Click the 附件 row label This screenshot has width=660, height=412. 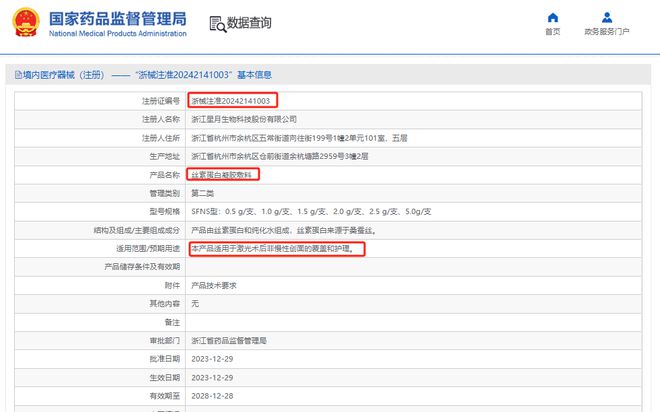pos(172,285)
